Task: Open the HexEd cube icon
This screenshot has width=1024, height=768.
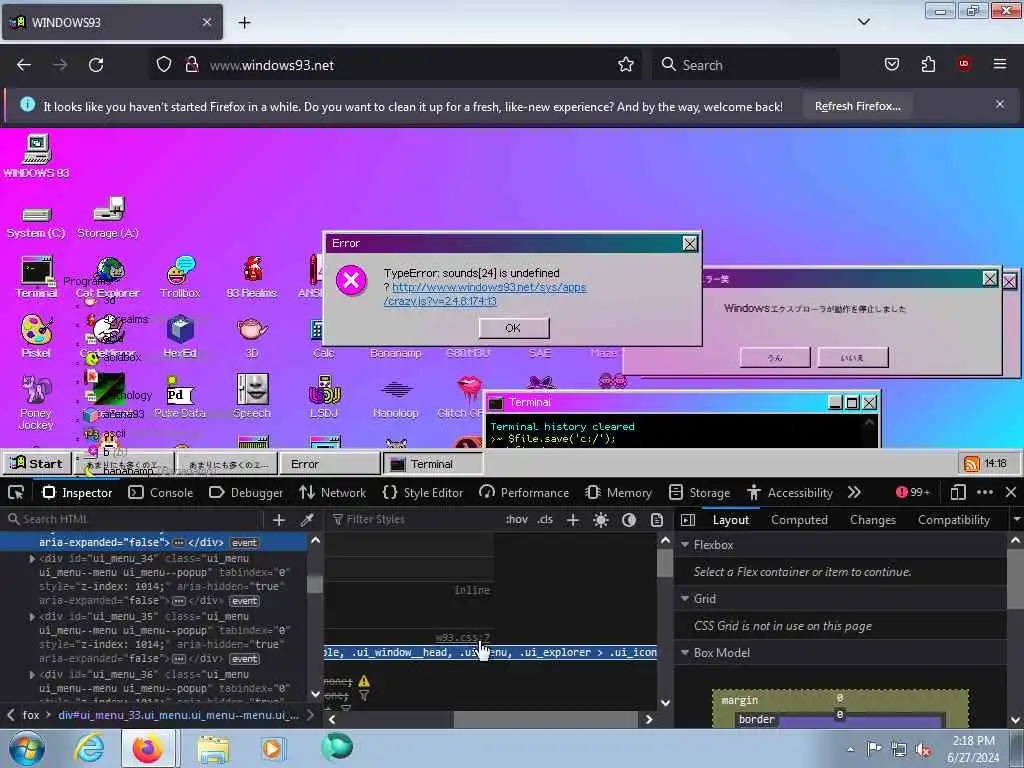Action: tap(180, 337)
